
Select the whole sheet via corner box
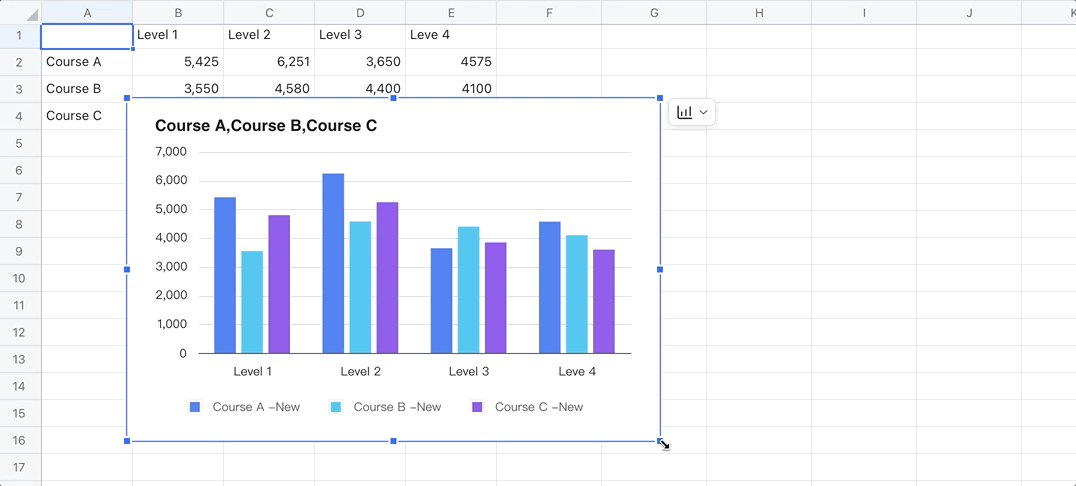(20, 12)
